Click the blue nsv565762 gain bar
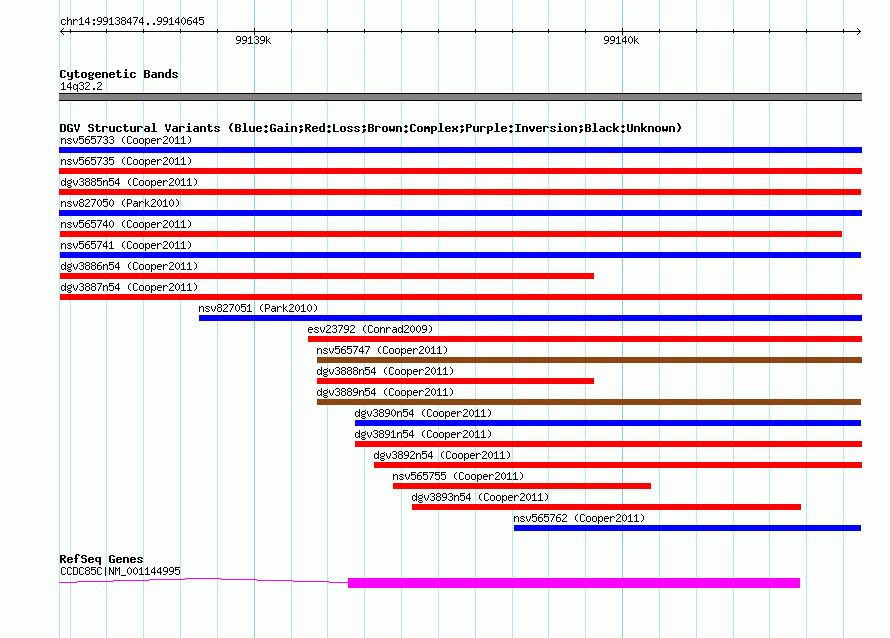Viewport: 890px width, 638px height. [687, 528]
